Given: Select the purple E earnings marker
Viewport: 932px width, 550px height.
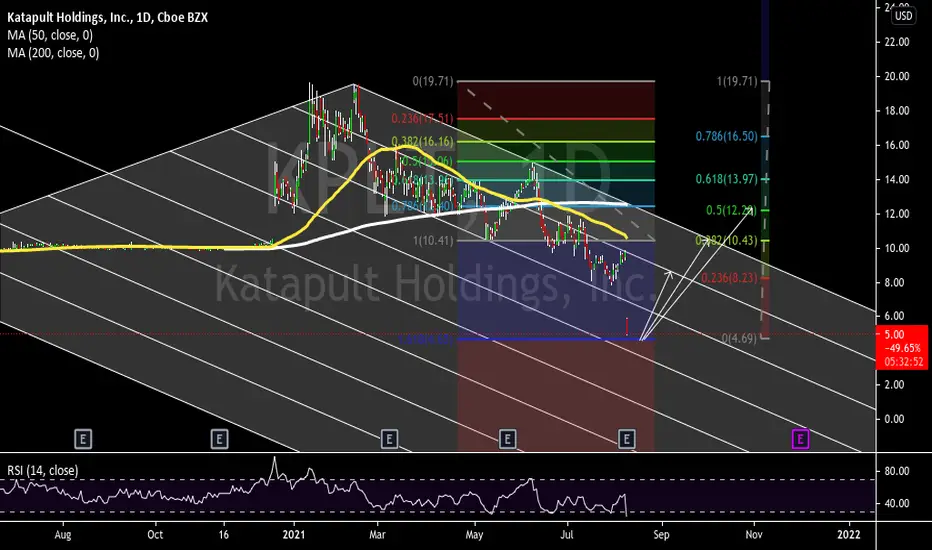Looking at the screenshot, I should click(x=800, y=439).
